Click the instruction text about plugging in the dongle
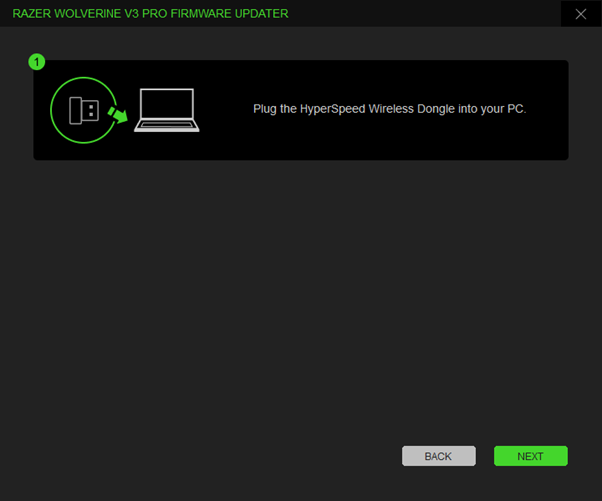 (389, 109)
